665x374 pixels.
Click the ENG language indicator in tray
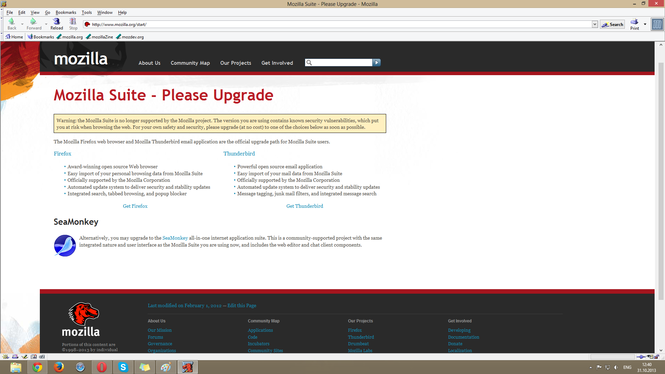point(627,368)
